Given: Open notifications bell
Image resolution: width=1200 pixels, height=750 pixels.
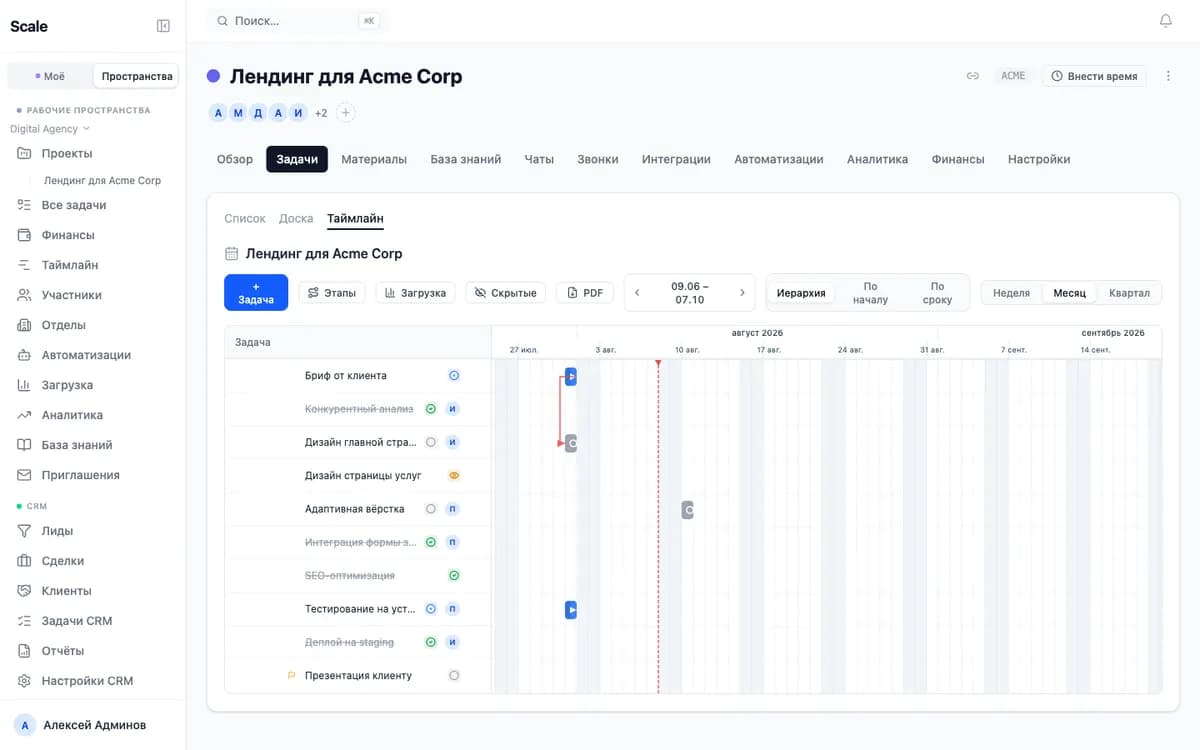Looking at the screenshot, I should click(1165, 21).
